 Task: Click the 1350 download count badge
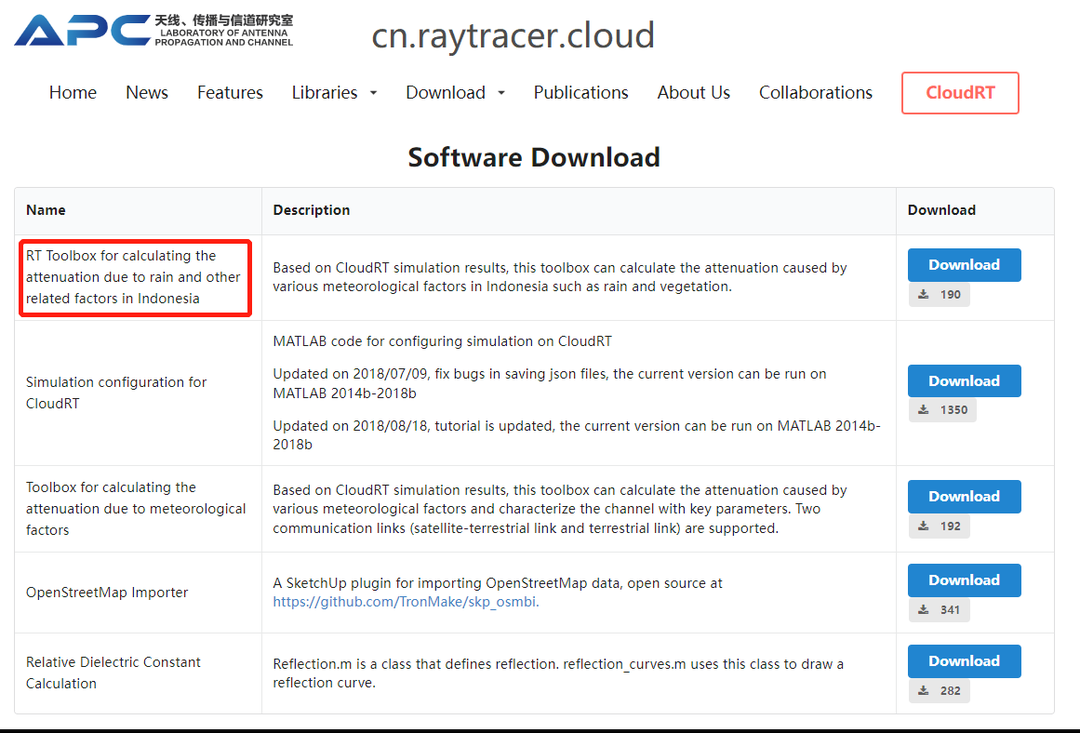(942, 410)
